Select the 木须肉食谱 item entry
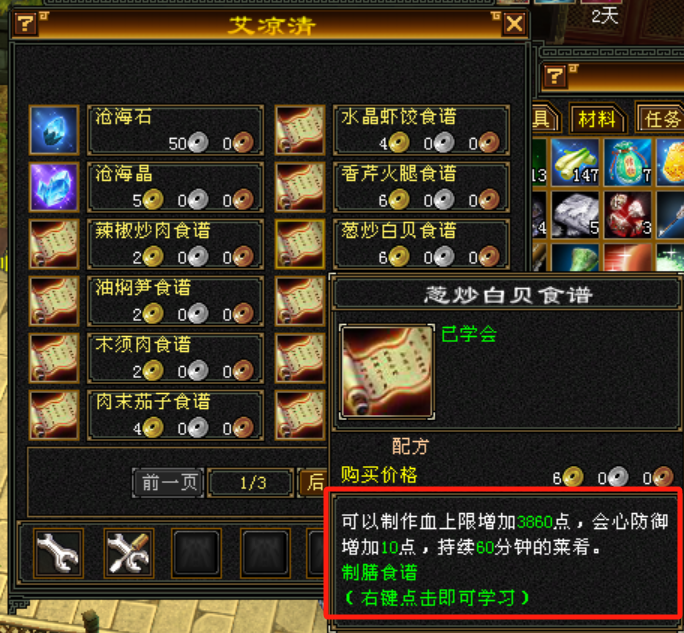This screenshot has width=684, height=633. (x=175, y=358)
